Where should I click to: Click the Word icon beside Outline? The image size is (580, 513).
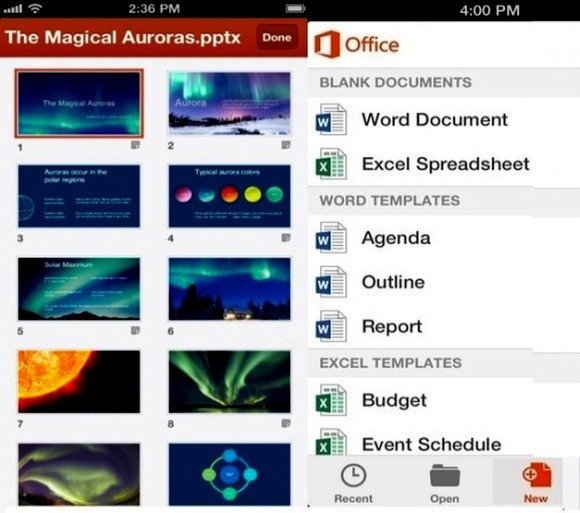point(331,282)
